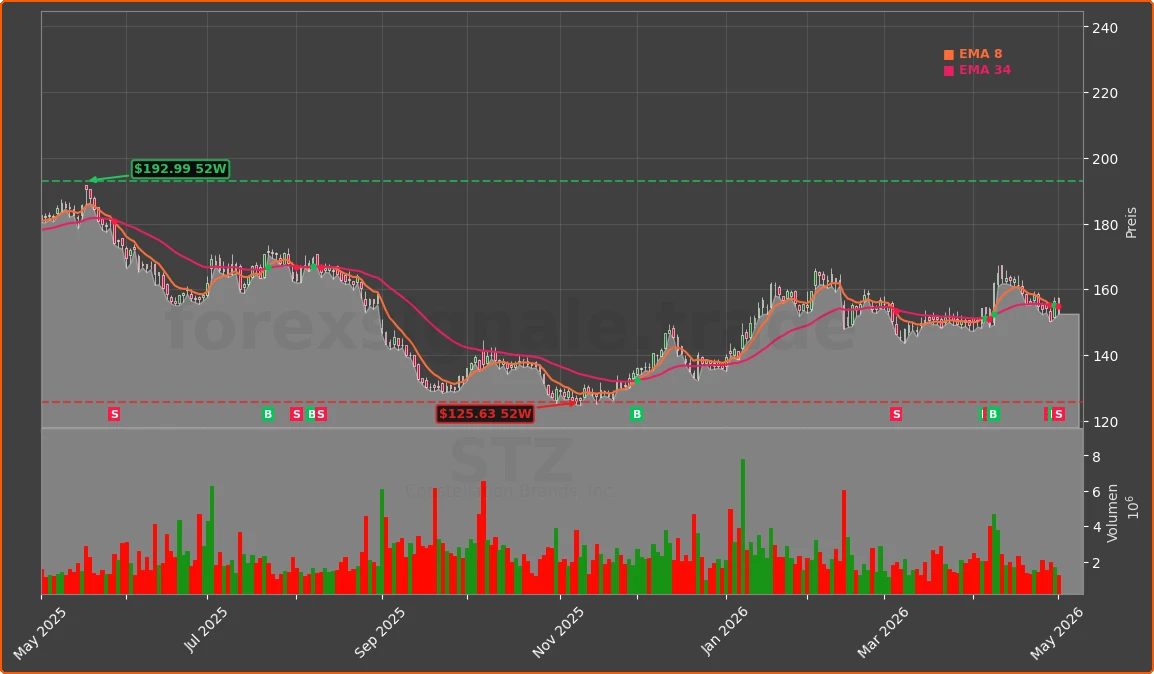This screenshot has height=674, width=1154.
Task: Click the volume axis 6 tick label
Action: [1097, 492]
